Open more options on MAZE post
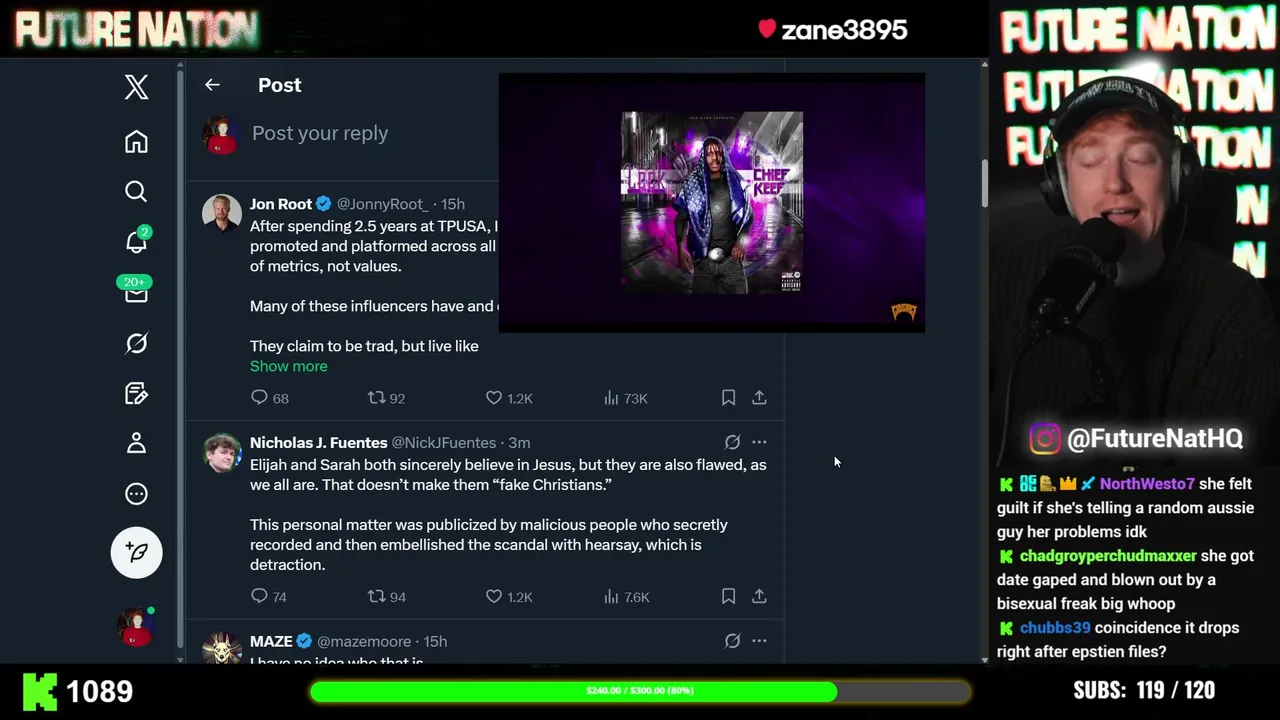This screenshot has width=1280, height=720. [x=759, y=641]
